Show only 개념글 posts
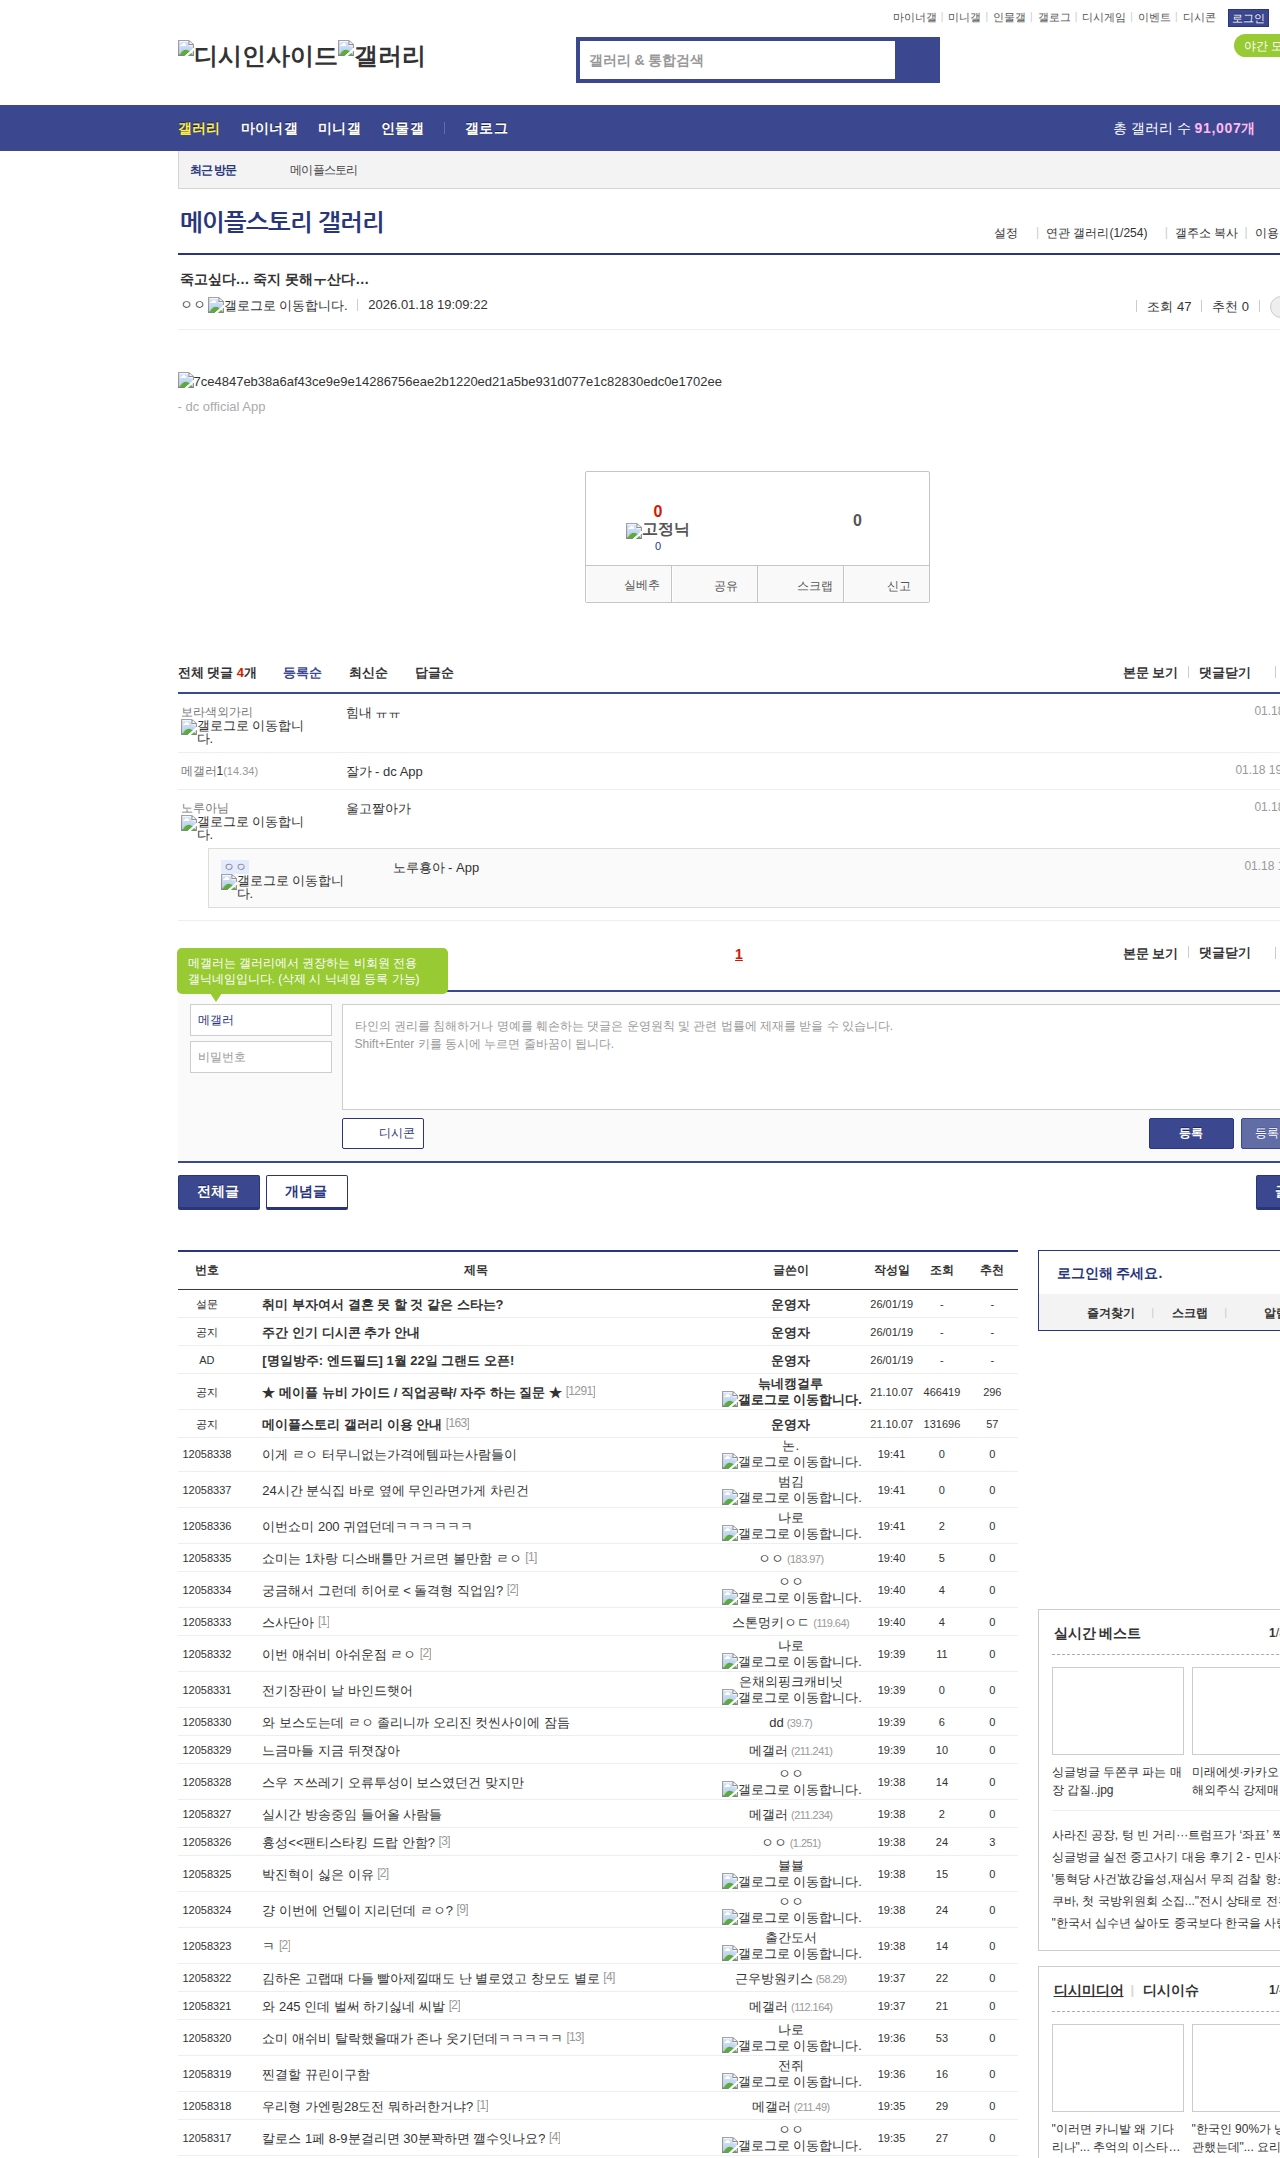1280x2158 pixels. coord(306,1192)
